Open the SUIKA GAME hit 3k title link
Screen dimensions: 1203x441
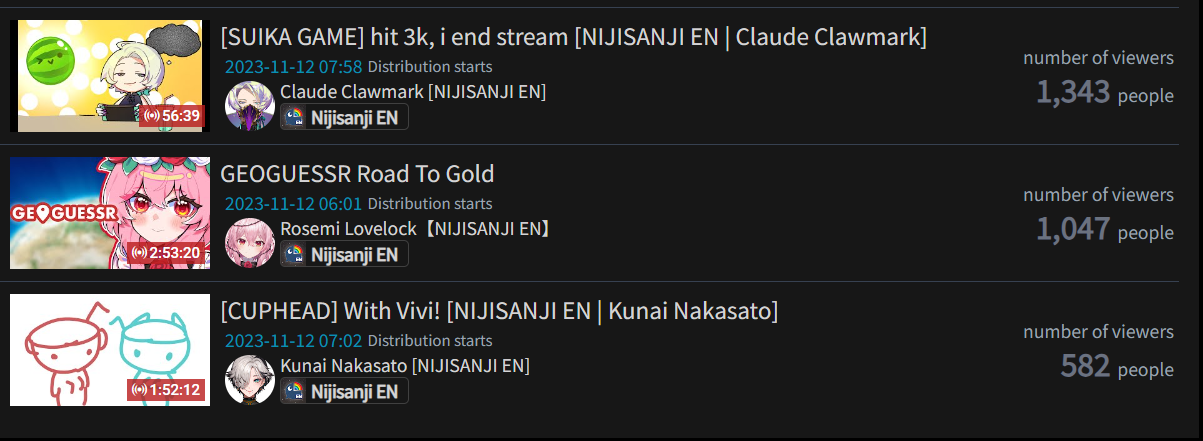(574, 38)
